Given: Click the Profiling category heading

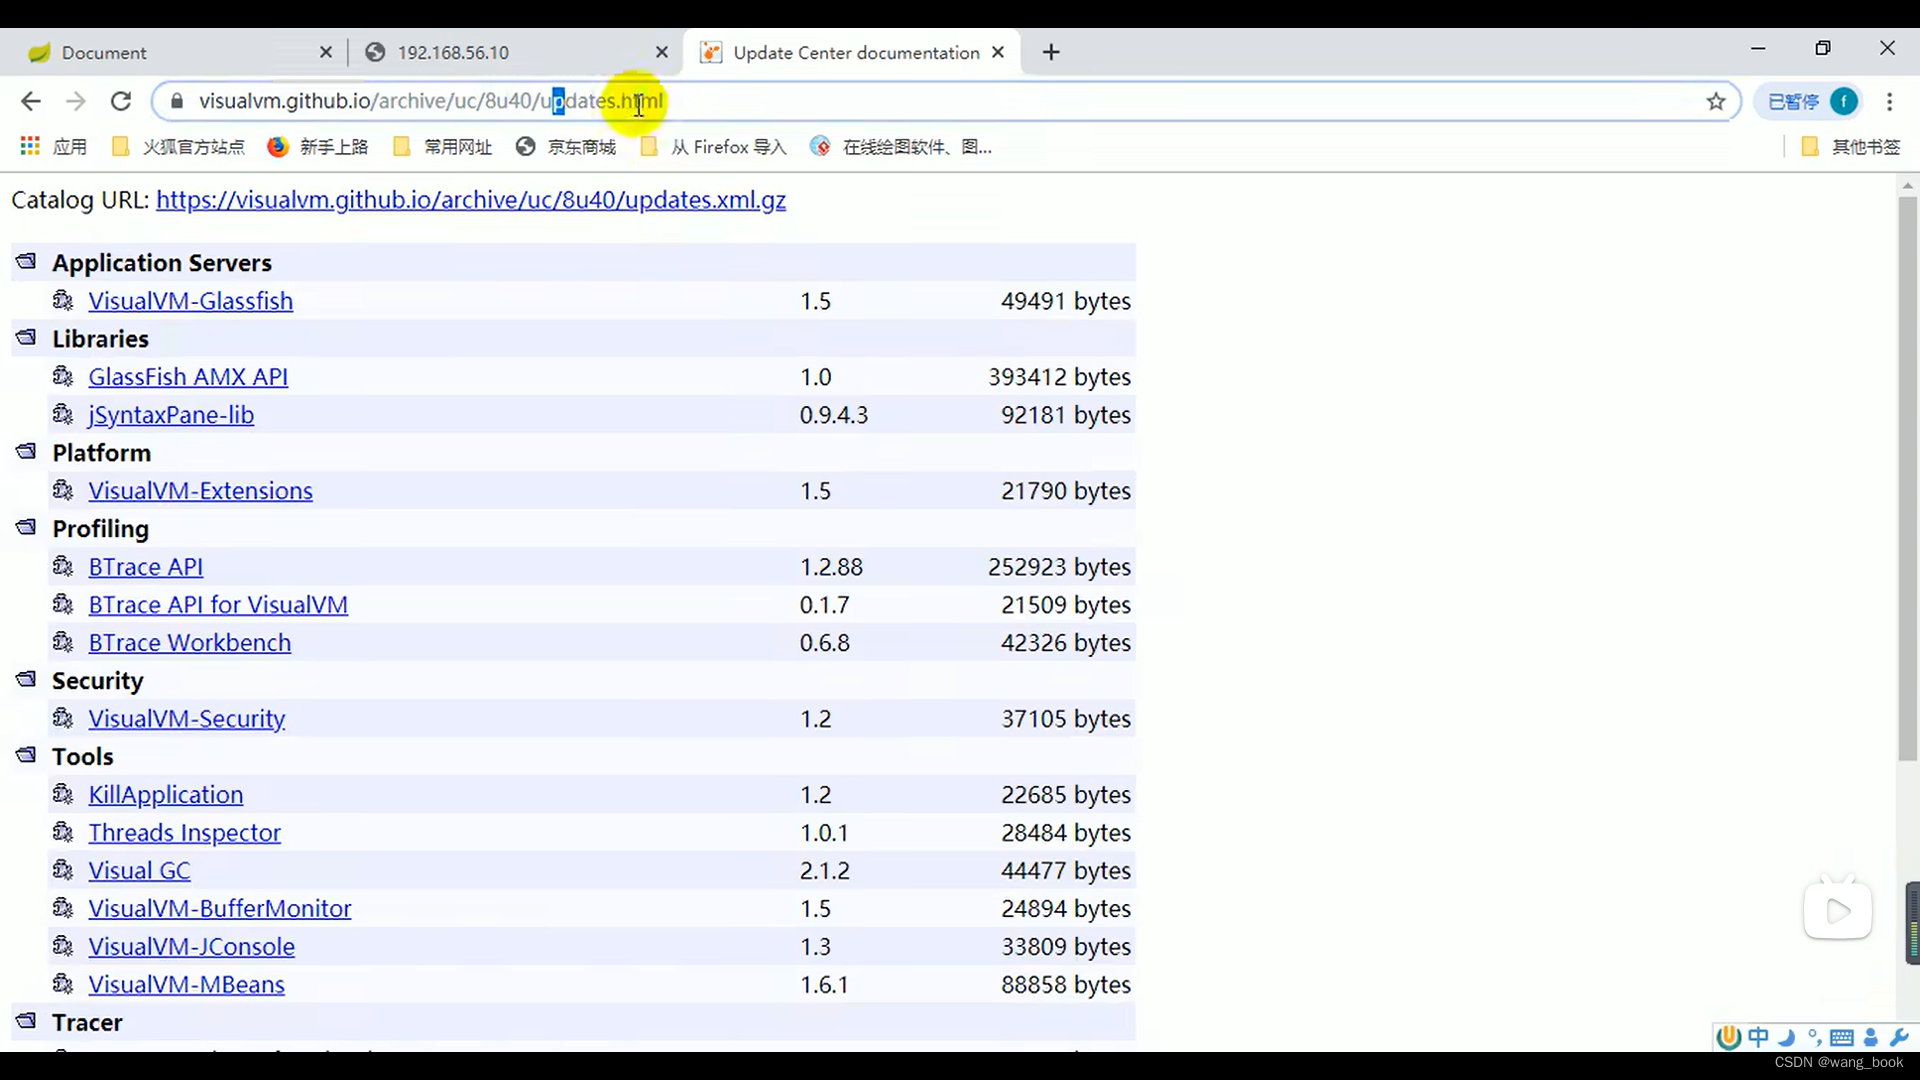Looking at the screenshot, I should [100, 529].
